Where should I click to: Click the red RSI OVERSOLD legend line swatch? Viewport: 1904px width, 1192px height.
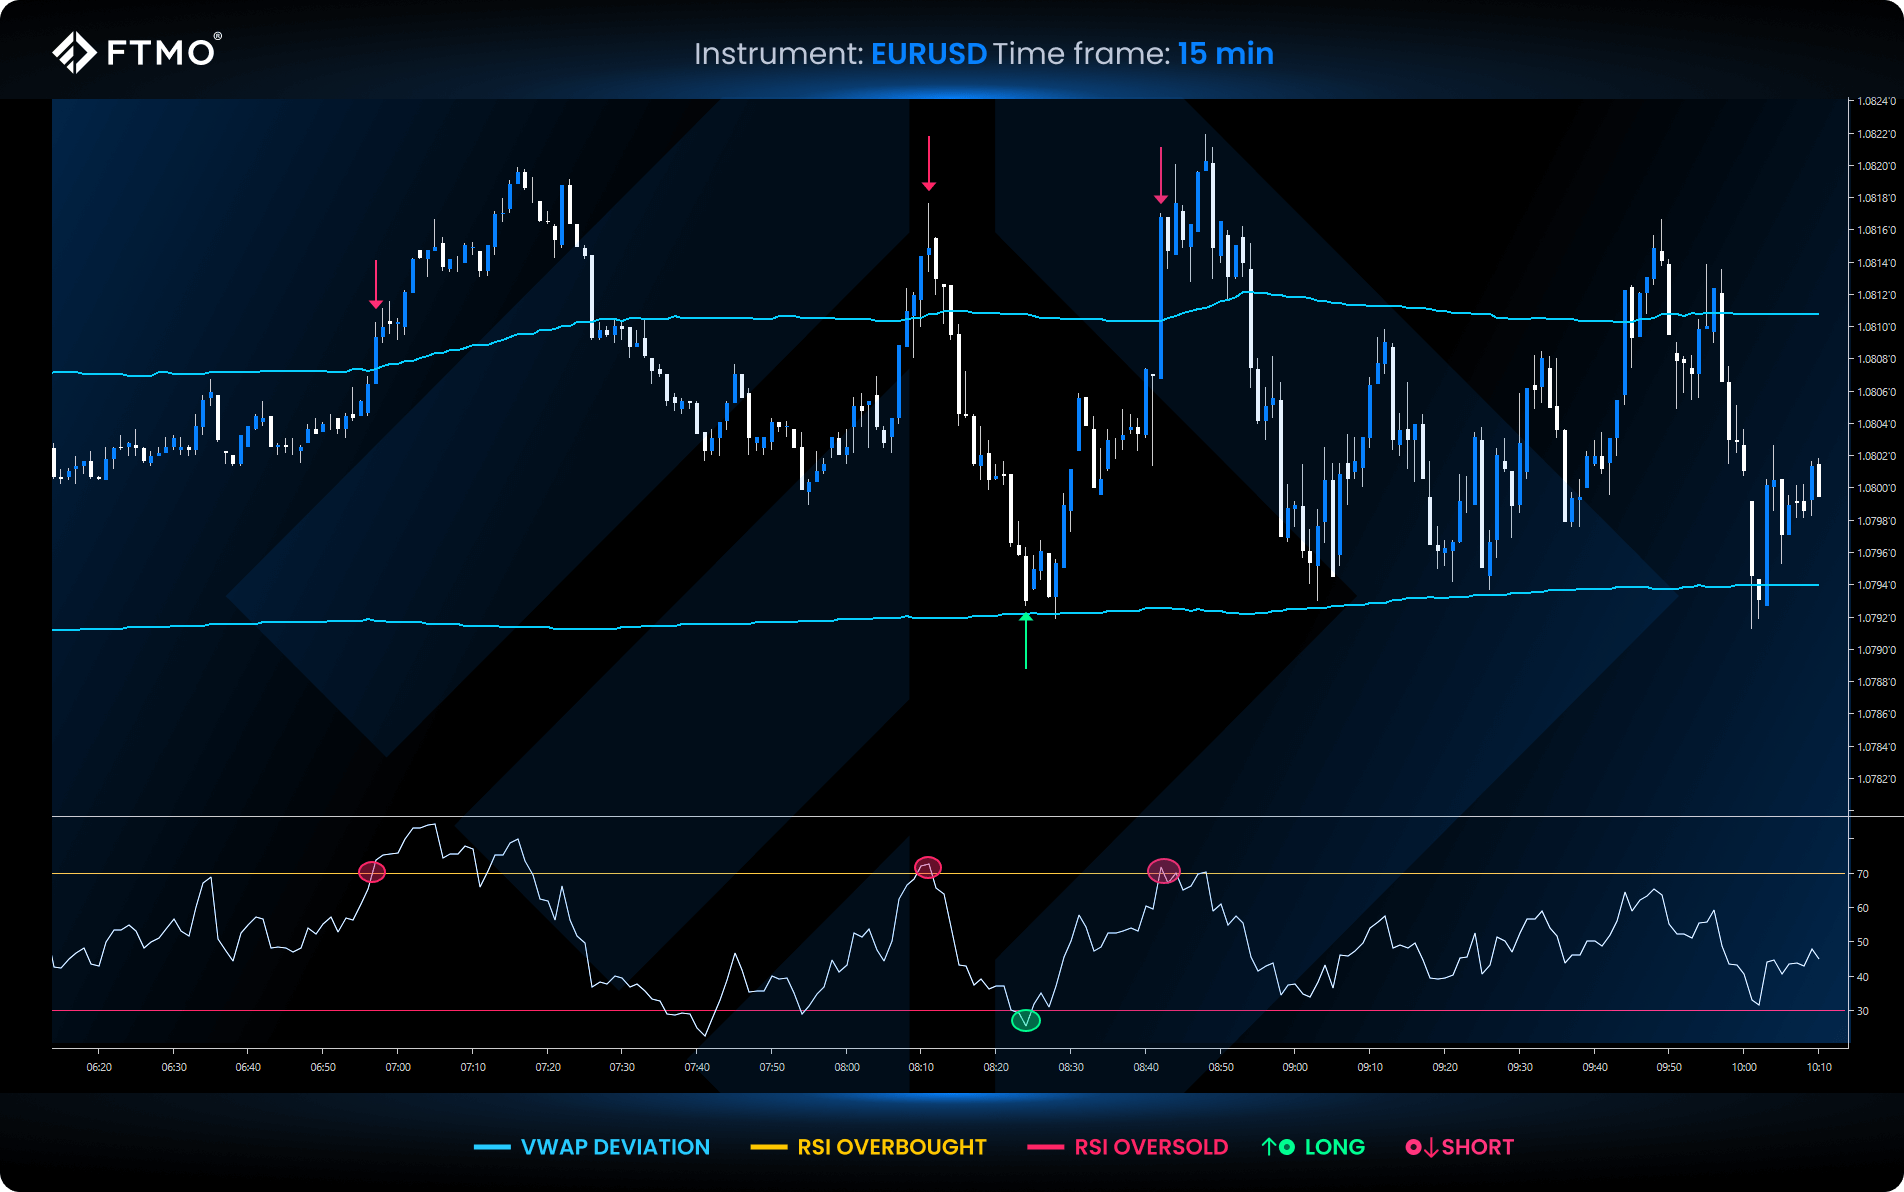[1045, 1147]
